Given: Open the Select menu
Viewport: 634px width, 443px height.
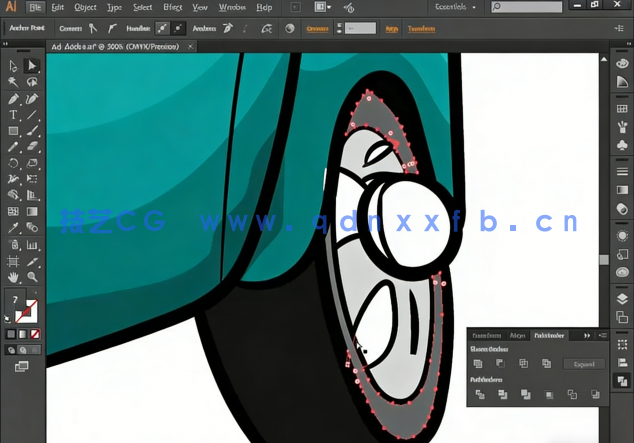Looking at the screenshot, I should (143, 7).
